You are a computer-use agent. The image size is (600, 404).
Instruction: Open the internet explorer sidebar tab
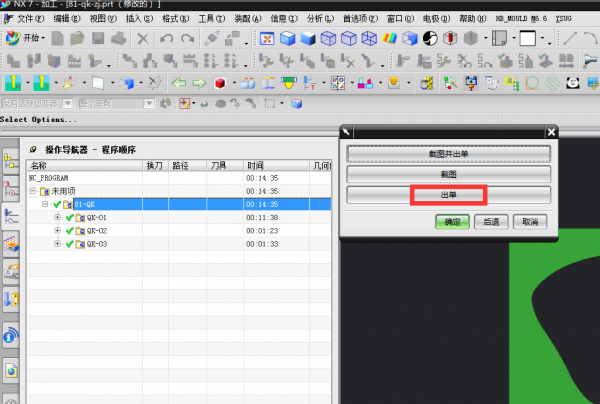pos(11,371)
